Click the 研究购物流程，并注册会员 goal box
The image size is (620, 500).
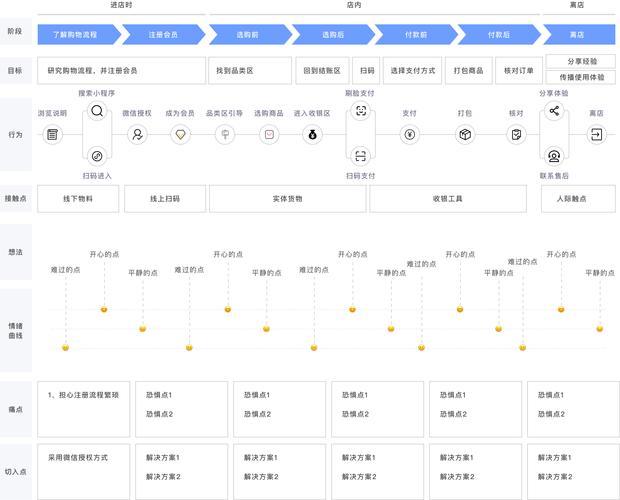(x=121, y=71)
